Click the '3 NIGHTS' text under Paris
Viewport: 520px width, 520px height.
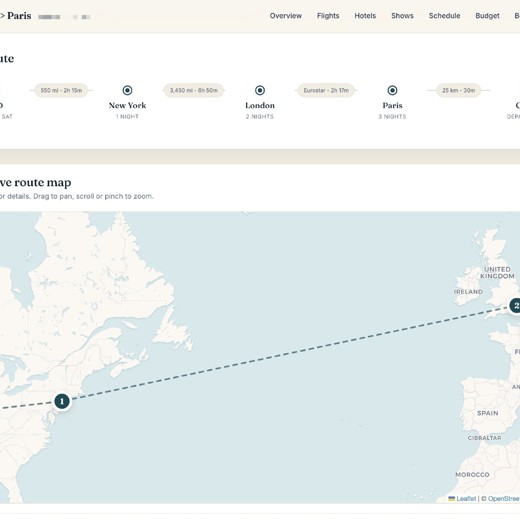click(392, 117)
